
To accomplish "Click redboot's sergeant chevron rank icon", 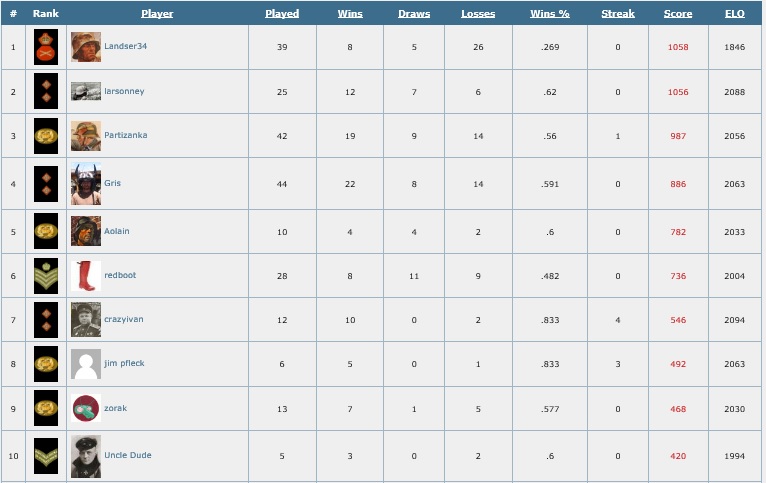I will [x=46, y=276].
